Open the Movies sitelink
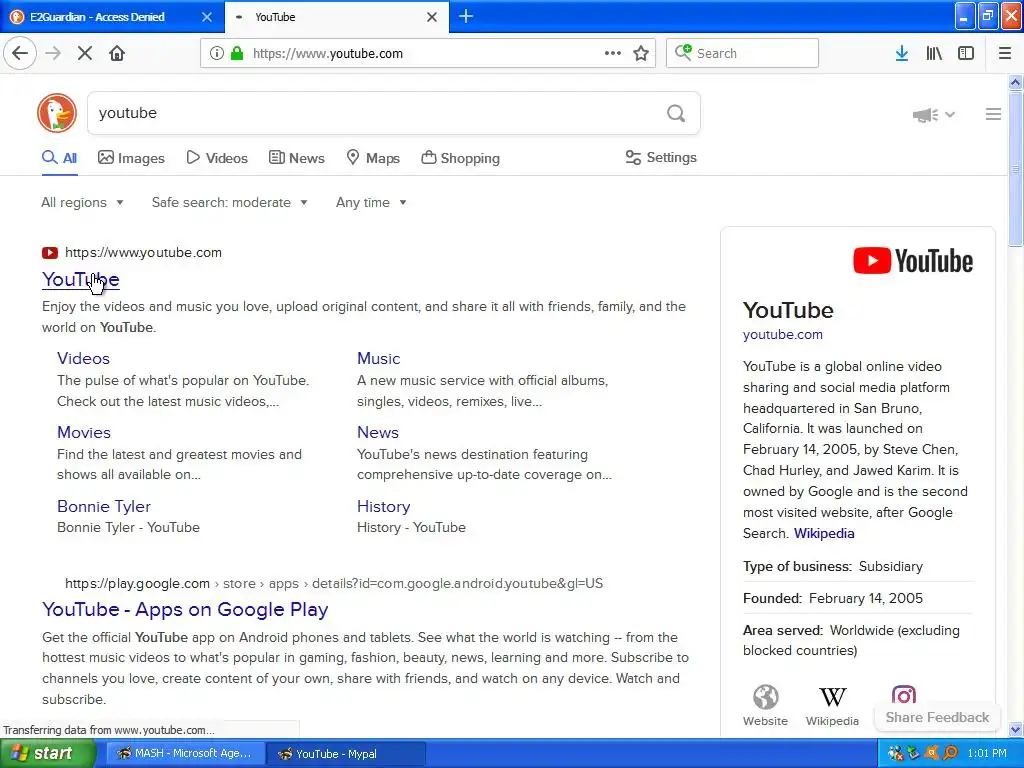The height and width of the screenshot is (768, 1024). point(84,432)
